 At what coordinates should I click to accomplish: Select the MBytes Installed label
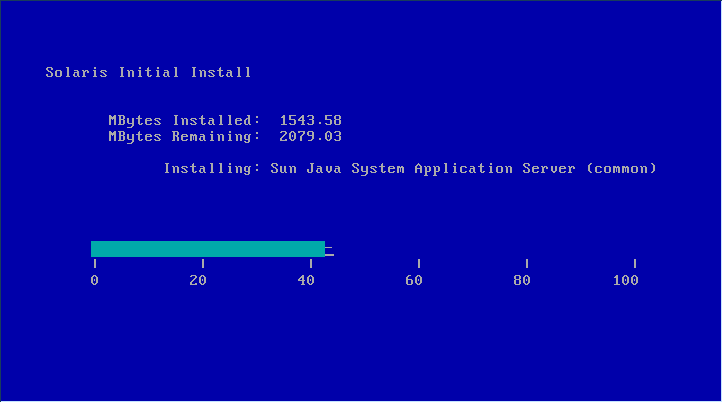[185, 120]
